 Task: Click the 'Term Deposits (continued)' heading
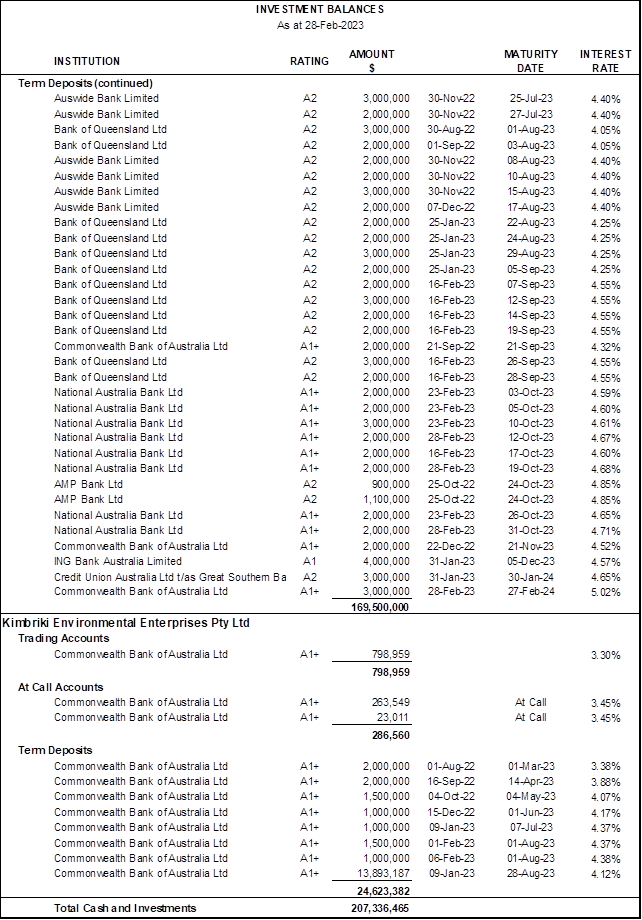86,83
